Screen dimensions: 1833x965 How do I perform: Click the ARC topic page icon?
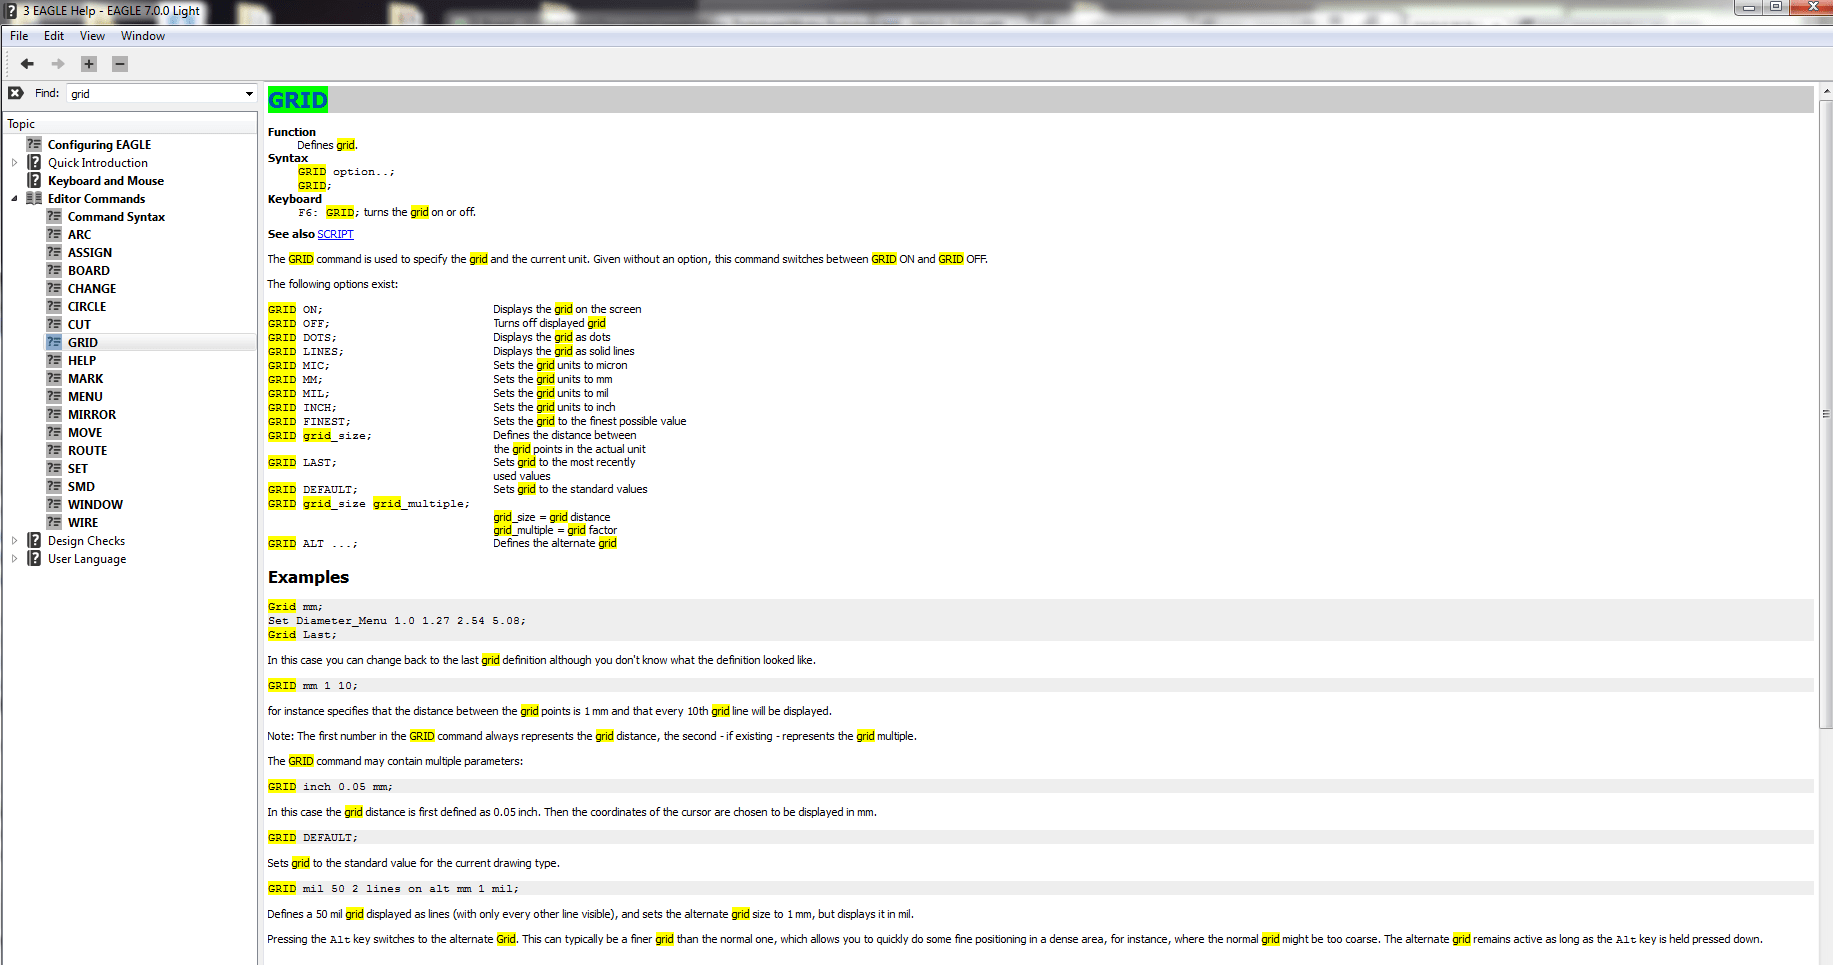tap(54, 234)
